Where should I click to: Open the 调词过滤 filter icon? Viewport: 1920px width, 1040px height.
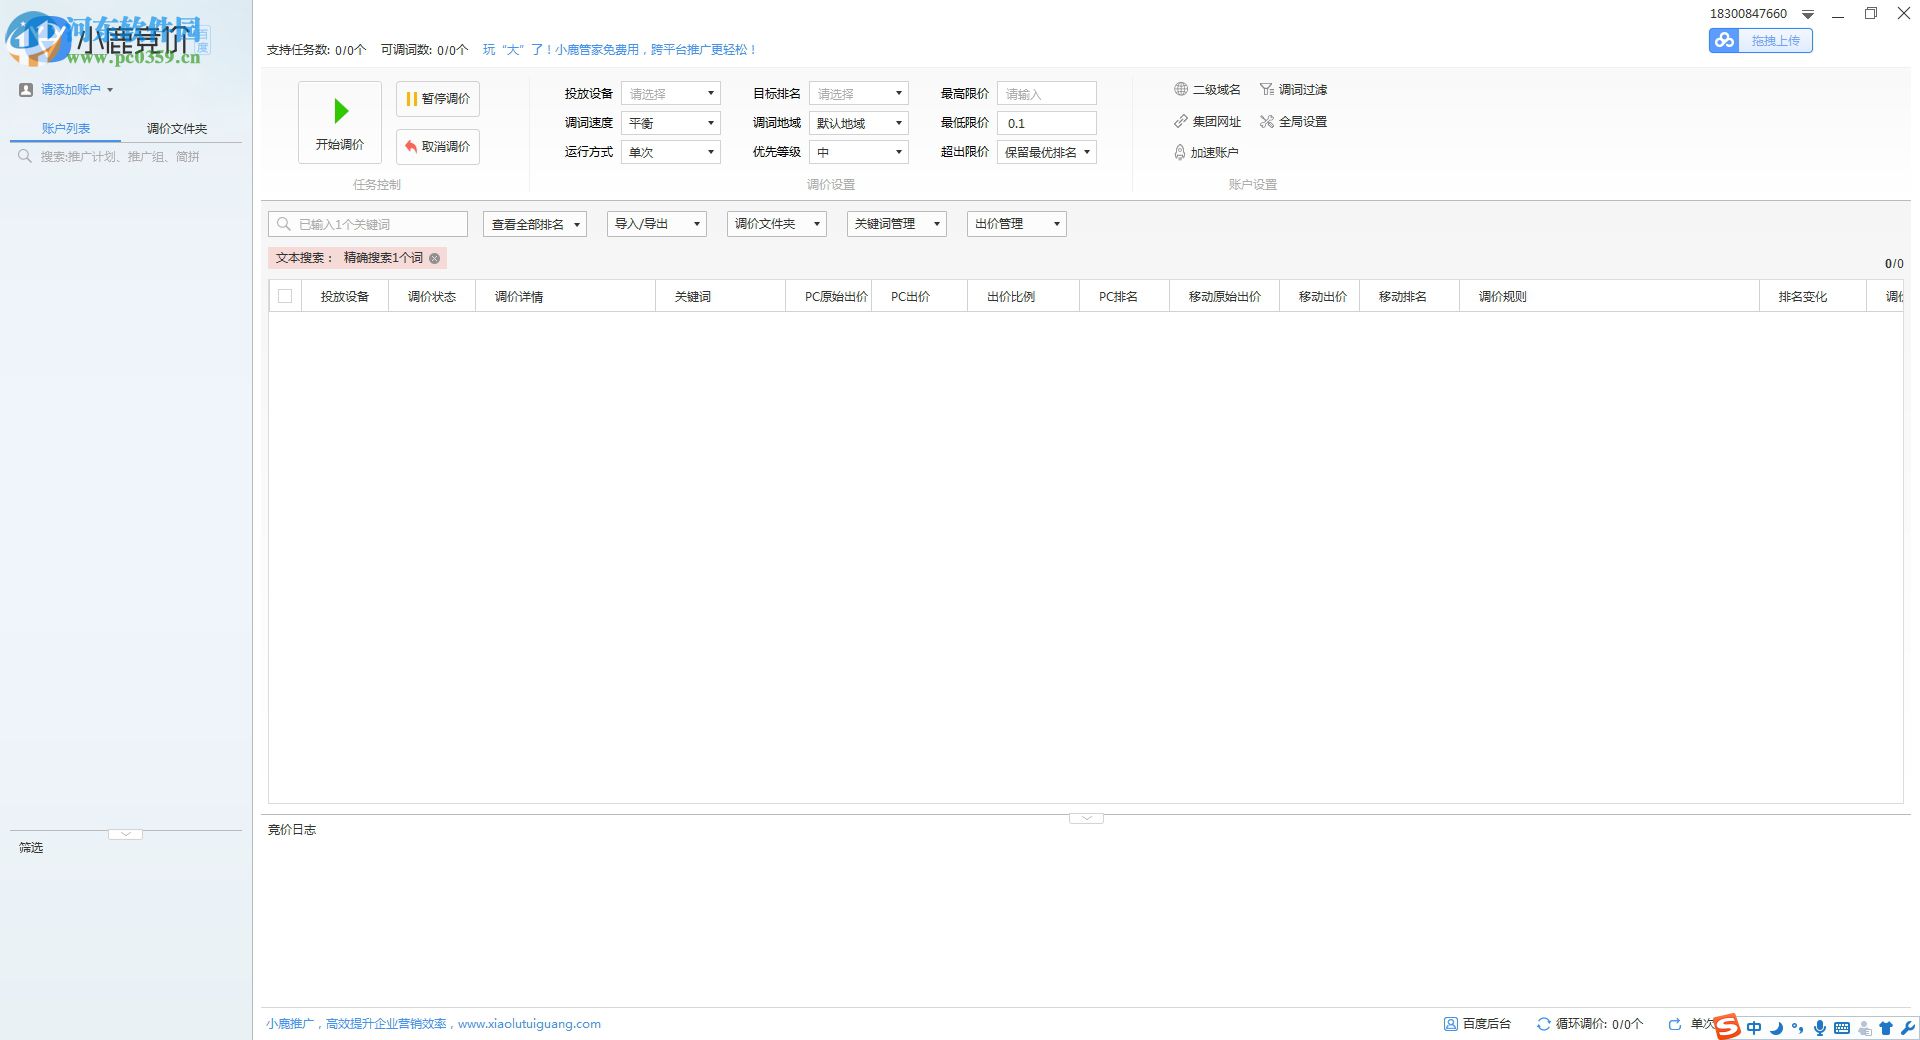click(1267, 89)
